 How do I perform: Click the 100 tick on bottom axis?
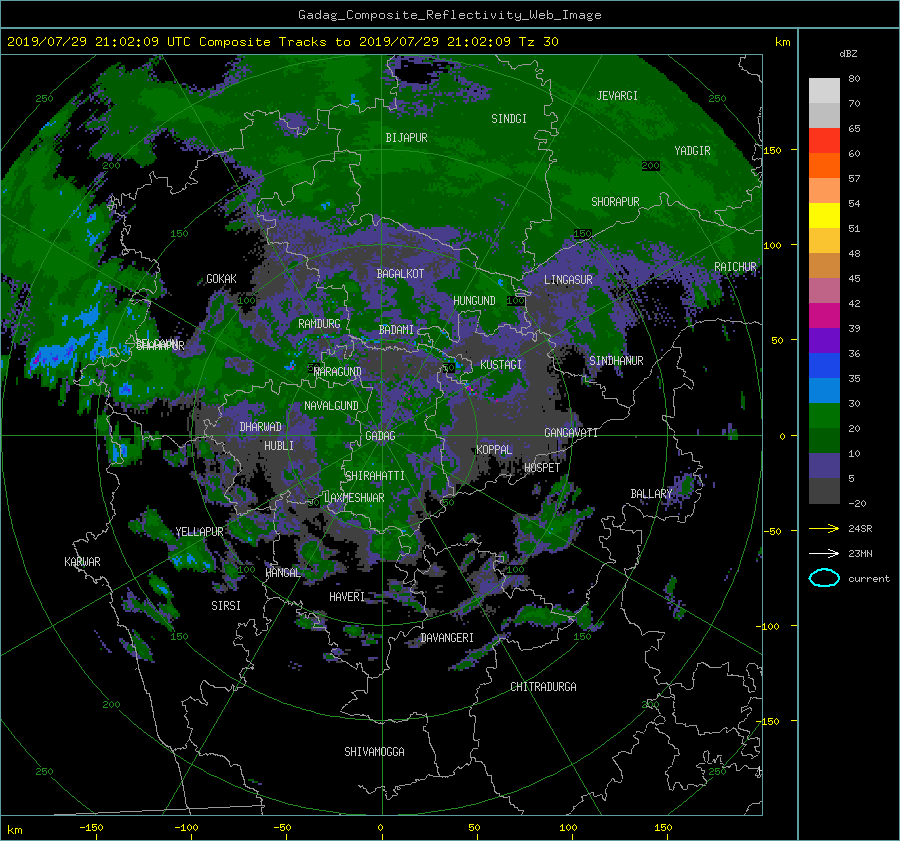coord(568,828)
